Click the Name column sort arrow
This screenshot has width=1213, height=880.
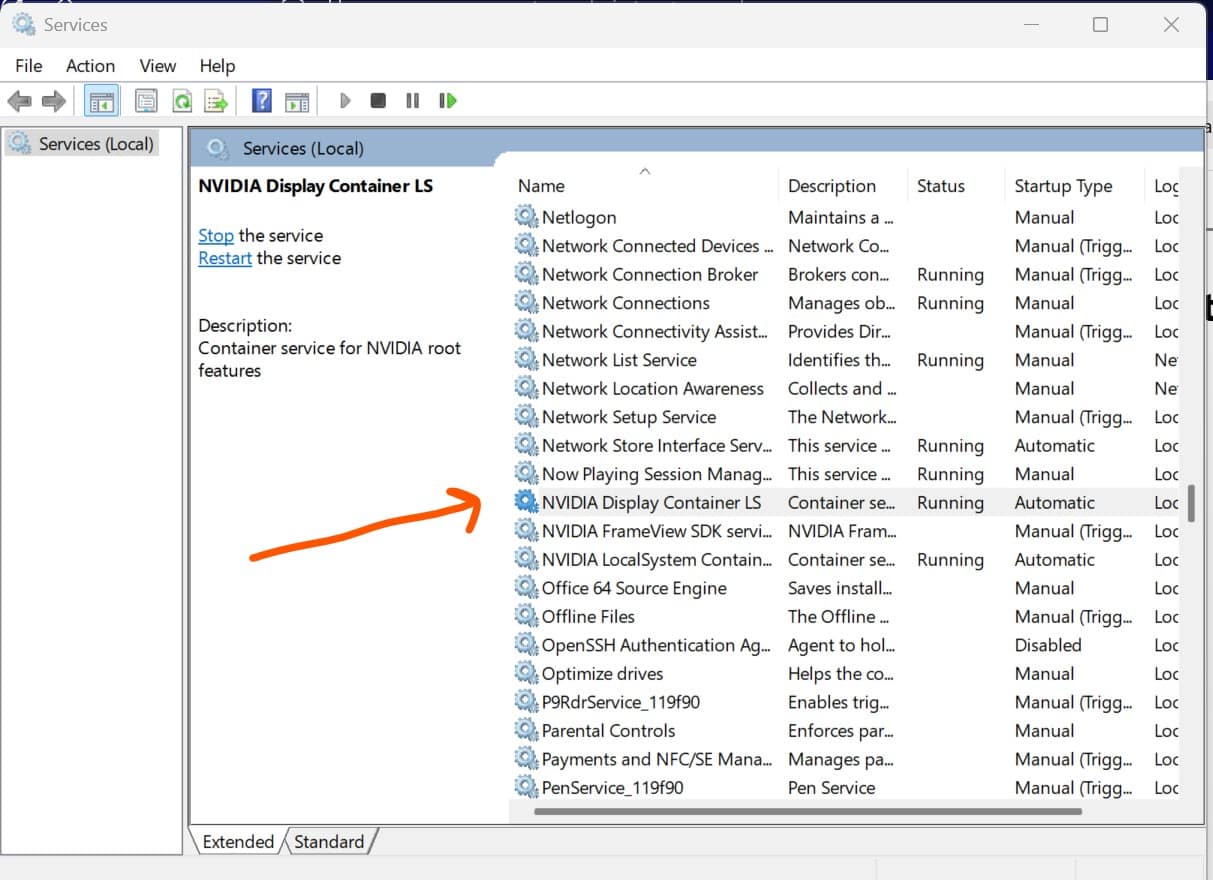point(645,171)
